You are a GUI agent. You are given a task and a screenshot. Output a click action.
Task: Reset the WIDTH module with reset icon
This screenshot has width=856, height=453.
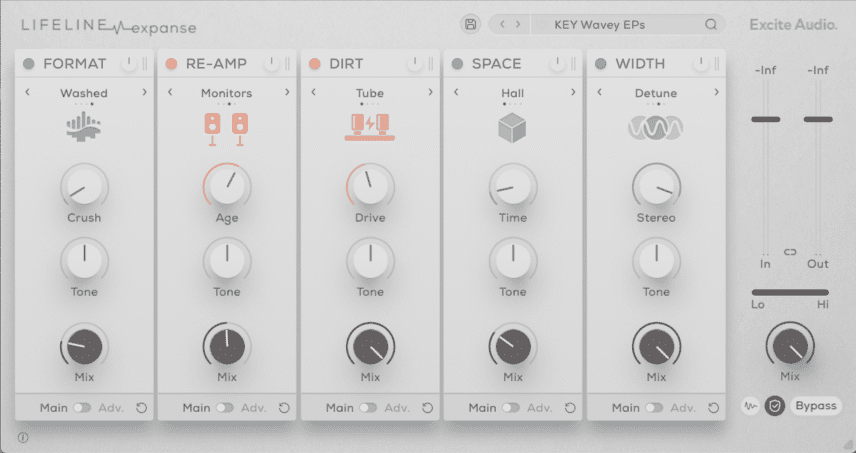pos(713,408)
